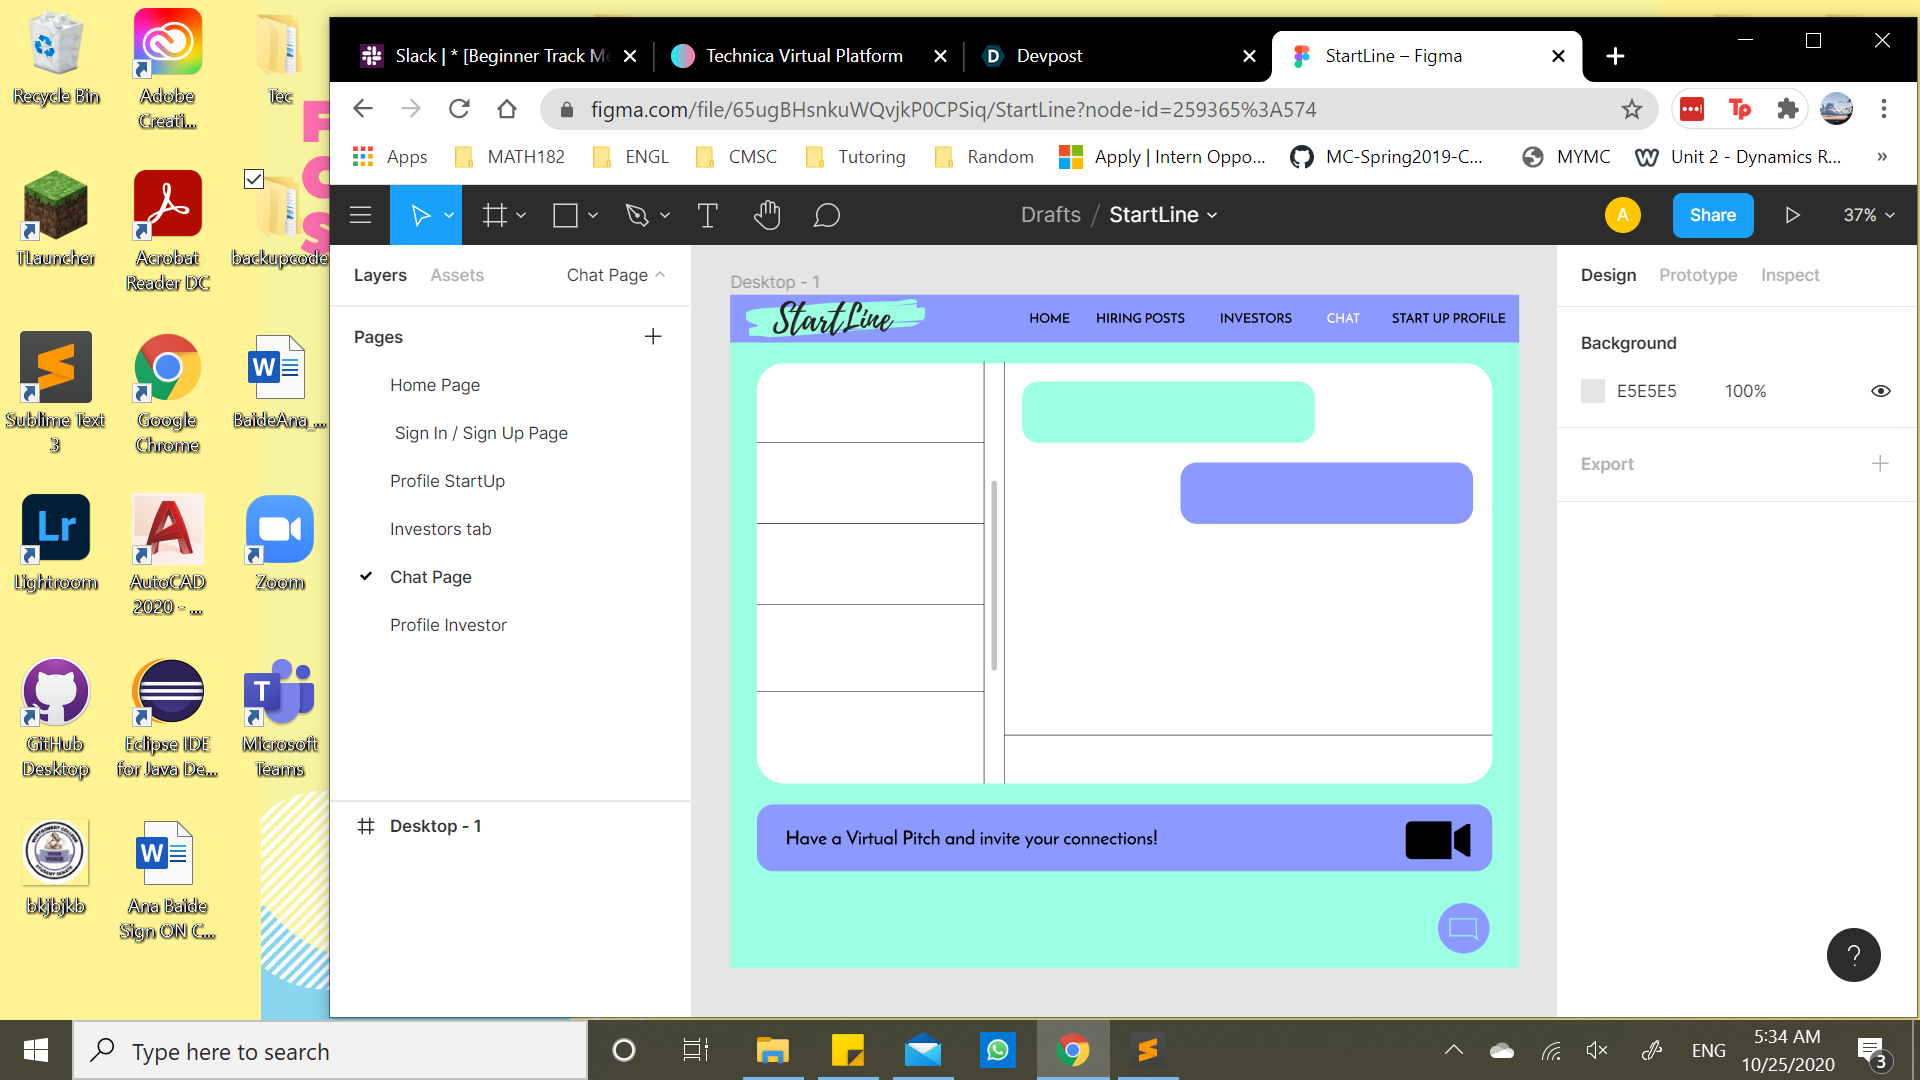Image resolution: width=1920 pixels, height=1080 pixels.
Task: Select the Pen tool
Action: click(637, 215)
